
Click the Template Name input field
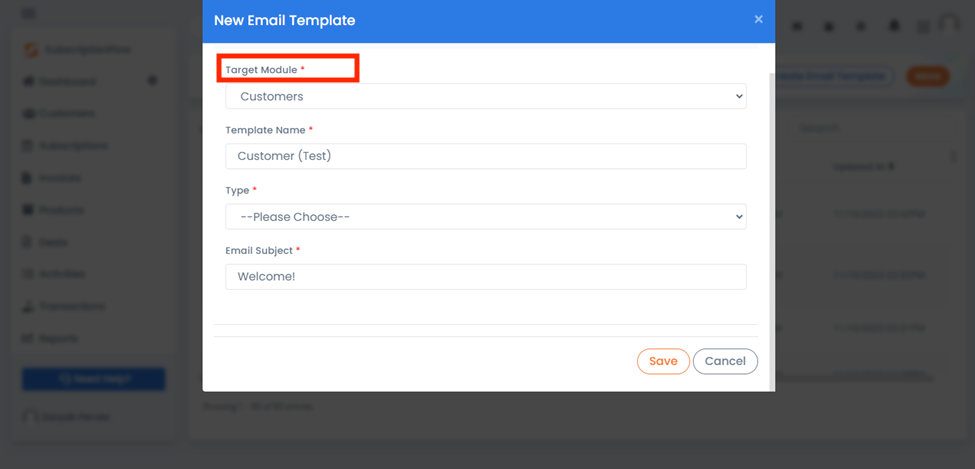pos(486,156)
